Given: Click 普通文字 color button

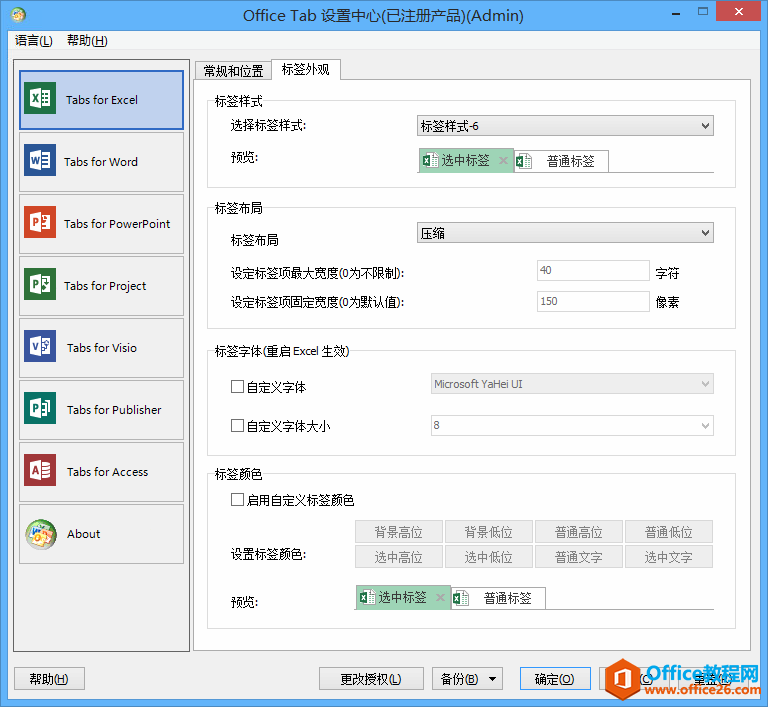Looking at the screenshot, I should pyautogui.click(x=579, y=557).
